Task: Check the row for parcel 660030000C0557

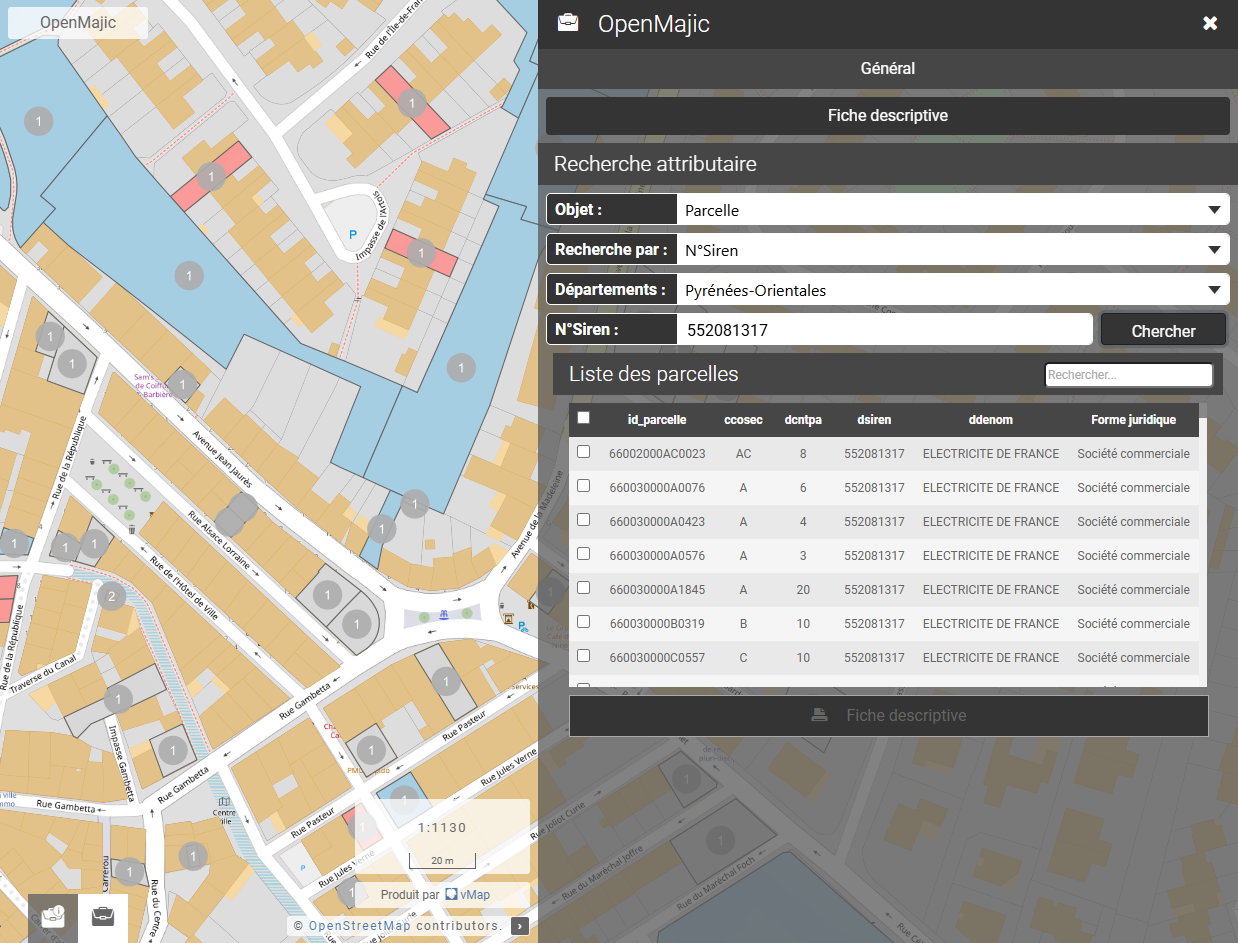Action: coord(584,656)
